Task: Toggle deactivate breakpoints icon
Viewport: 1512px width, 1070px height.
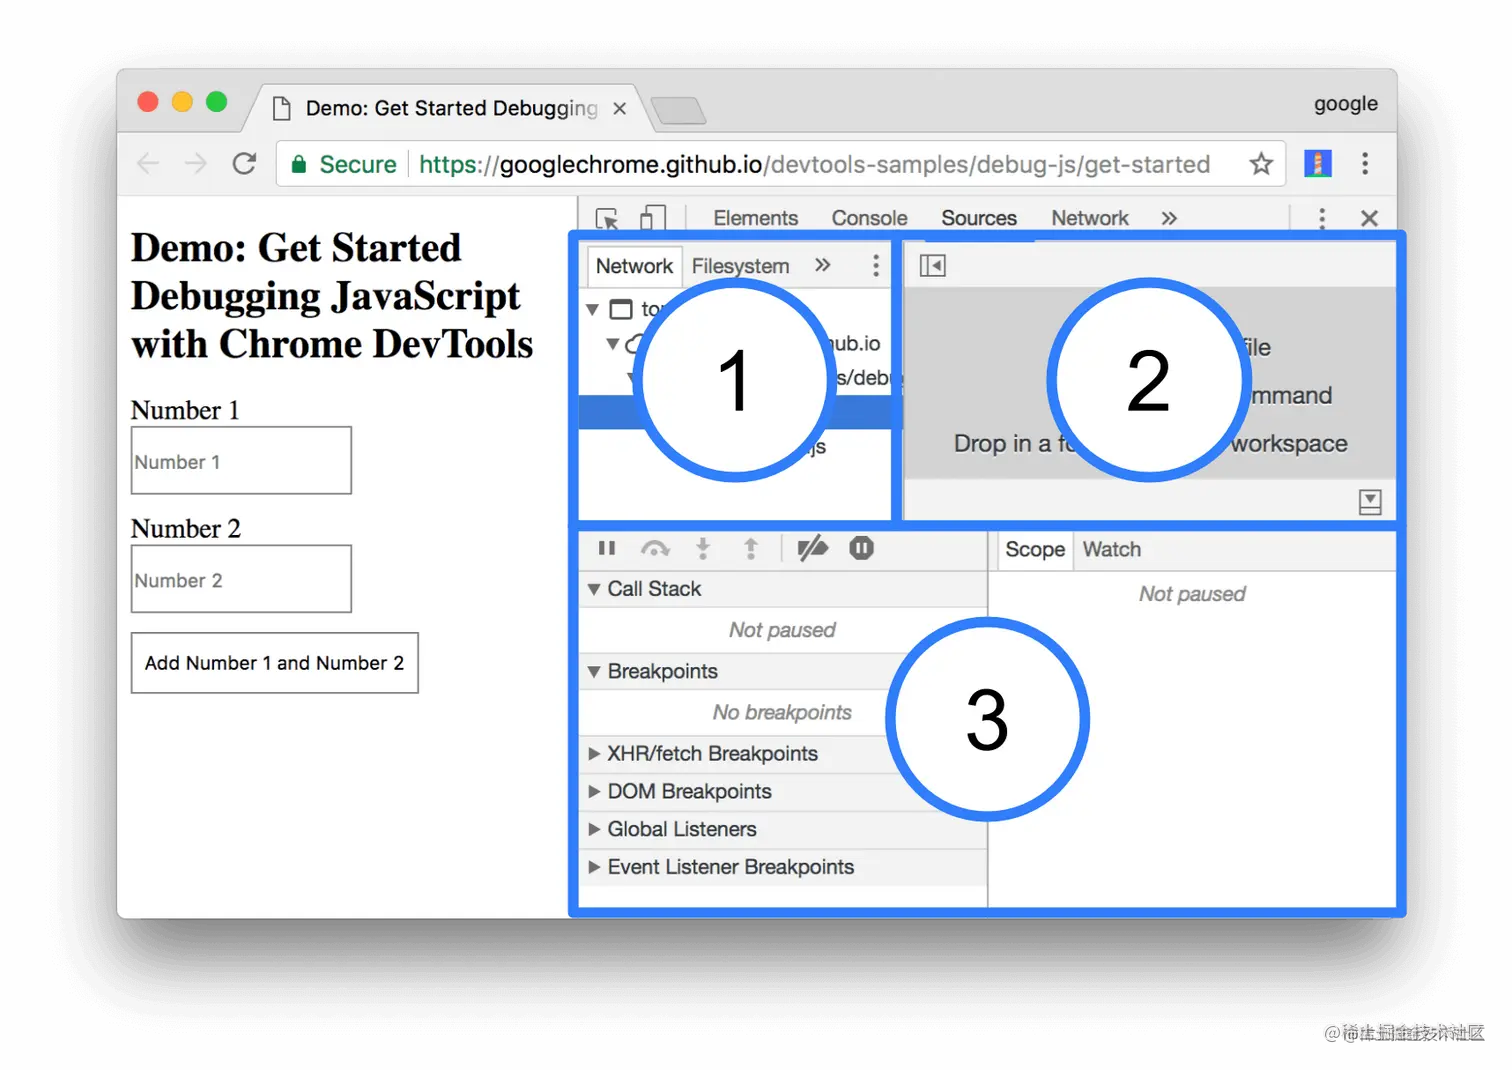Action: (813, 548)
